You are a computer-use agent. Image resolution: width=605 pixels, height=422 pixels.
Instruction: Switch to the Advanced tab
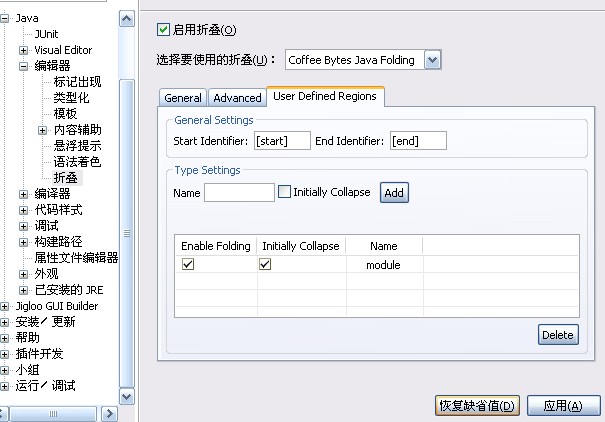(x=237, y=98)
